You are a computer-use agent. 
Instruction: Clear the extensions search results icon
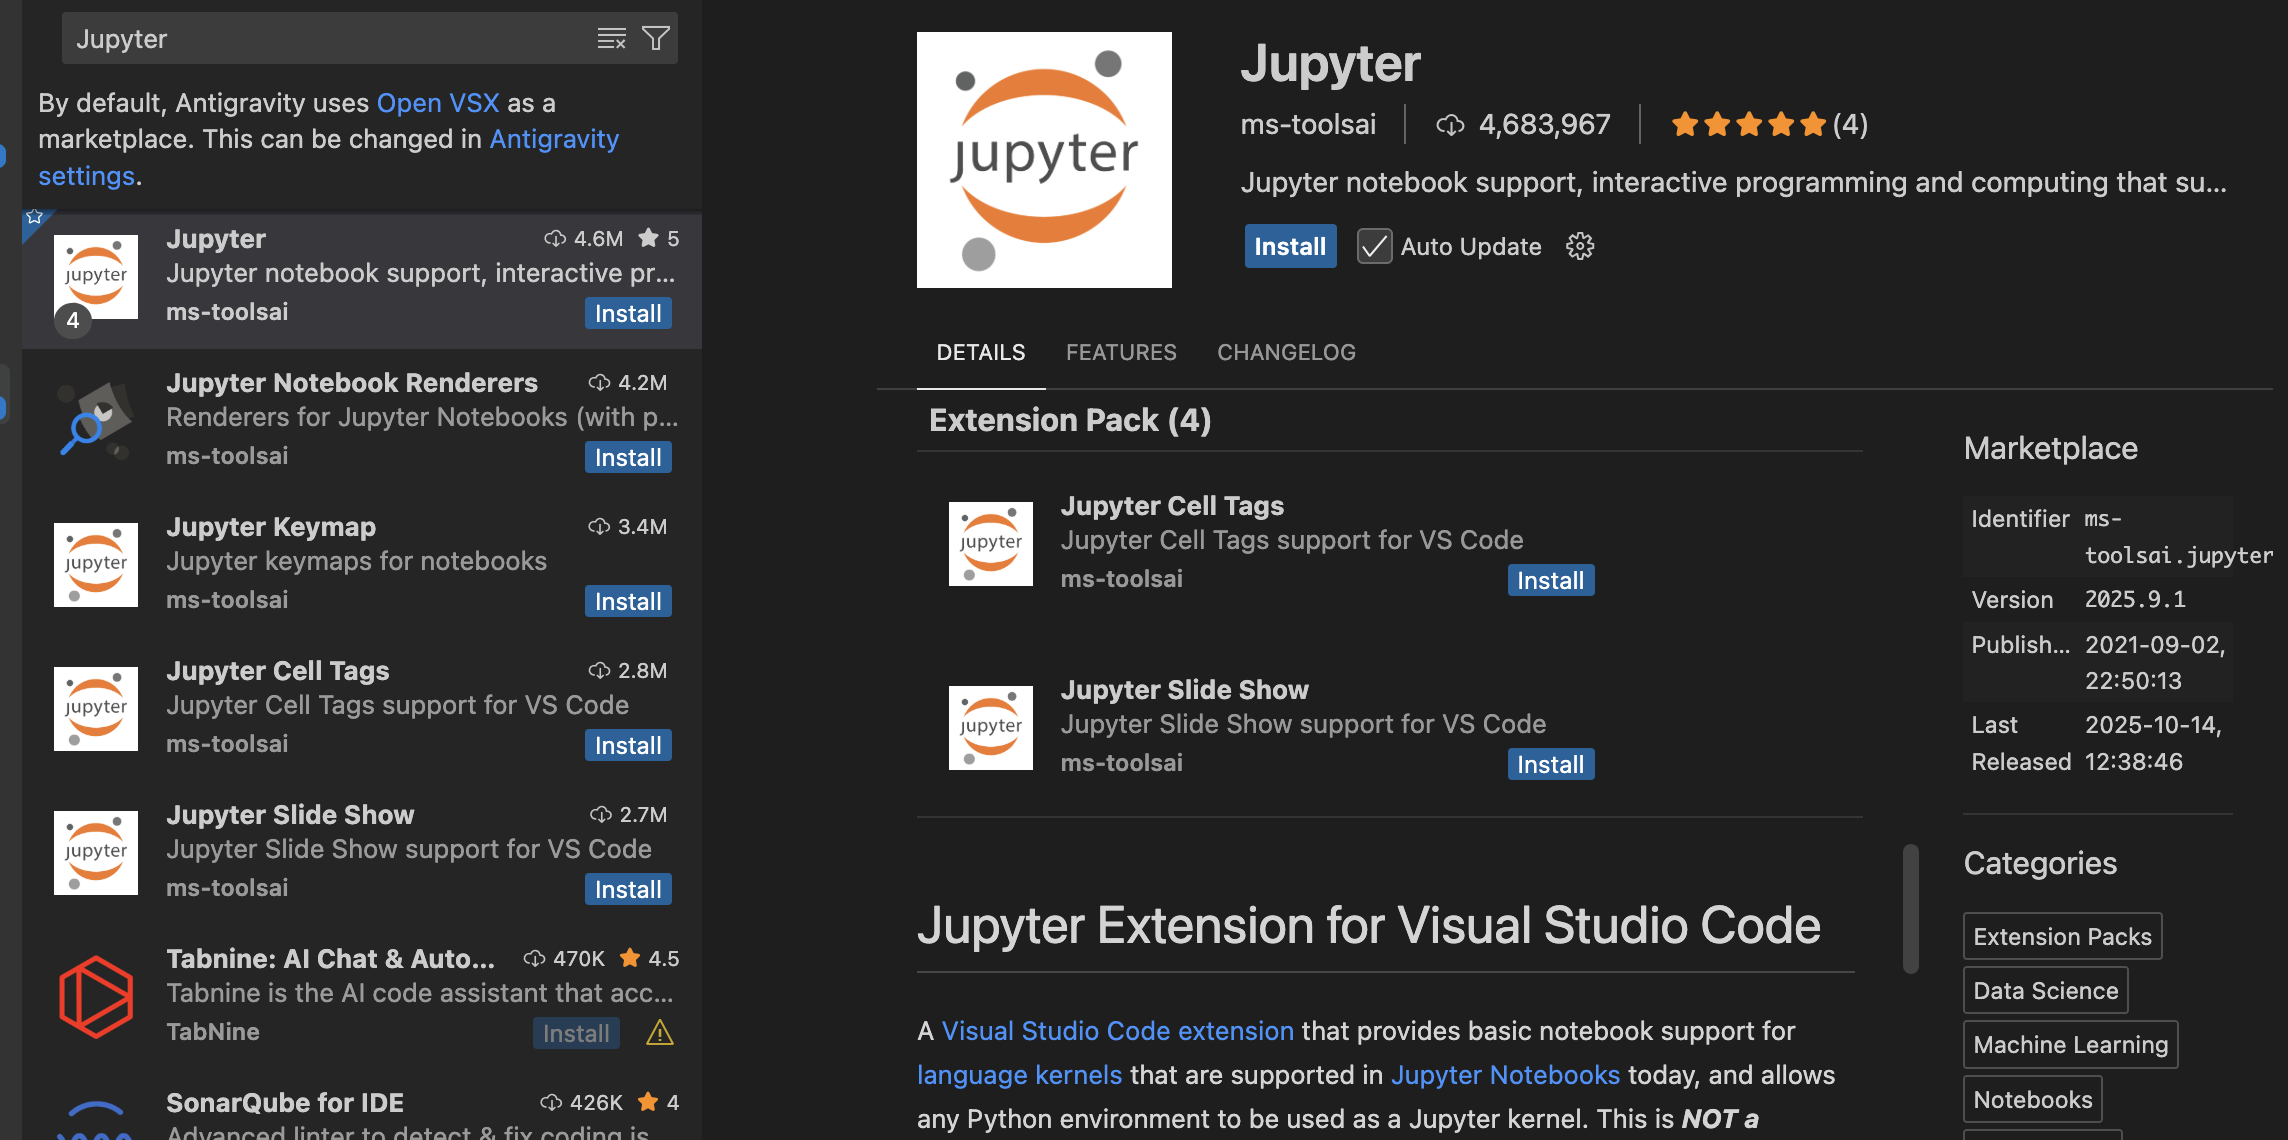click(x=611, y=39)
